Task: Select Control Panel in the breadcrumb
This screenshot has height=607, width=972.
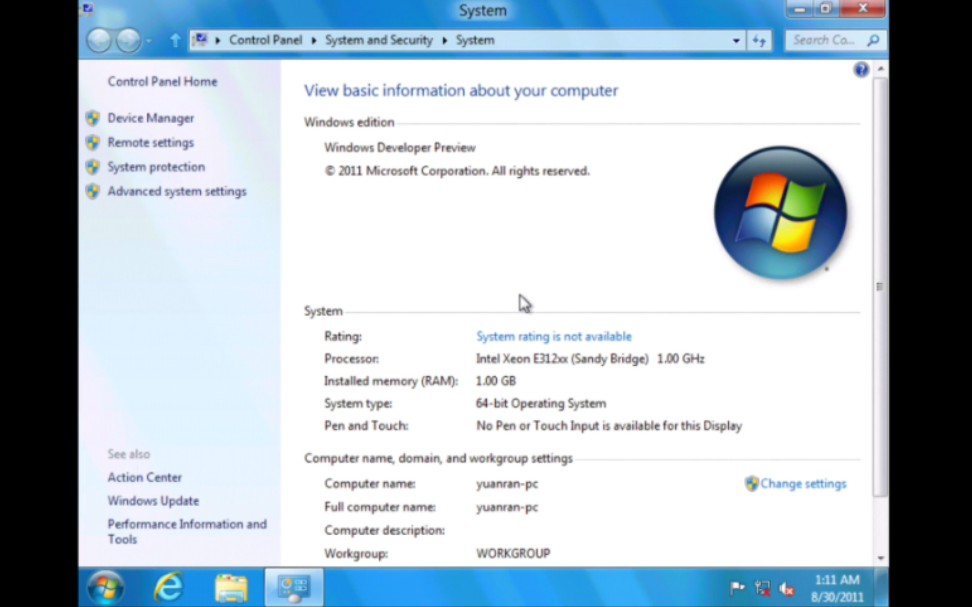Action: [x=265, y=40]
